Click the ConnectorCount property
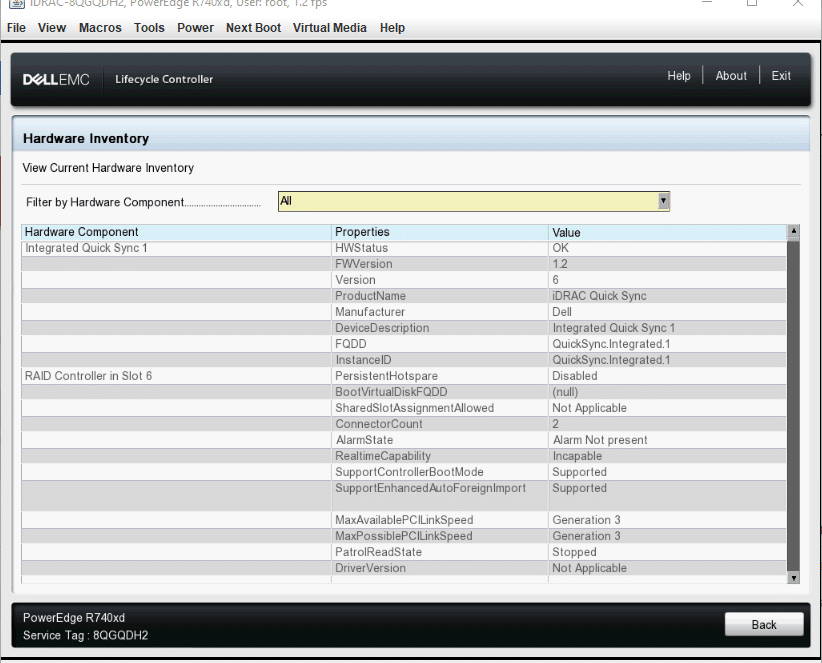822x663 pixels. click(x=379, y=424)
